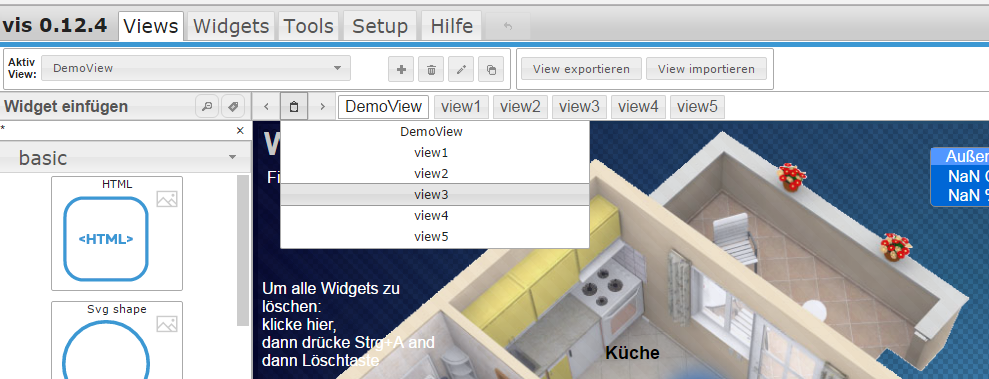Viewport: 989px width, 379px height.
Task: Delete the view with trash icon
Action: [431, 69]
